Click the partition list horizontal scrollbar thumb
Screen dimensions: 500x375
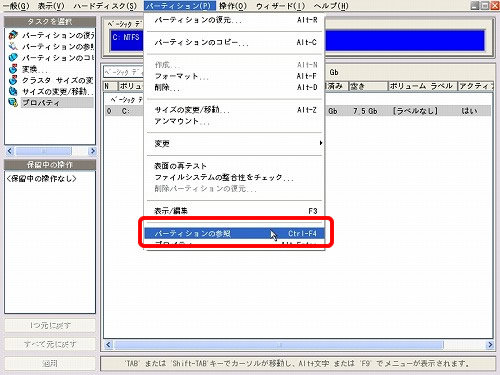279,345
